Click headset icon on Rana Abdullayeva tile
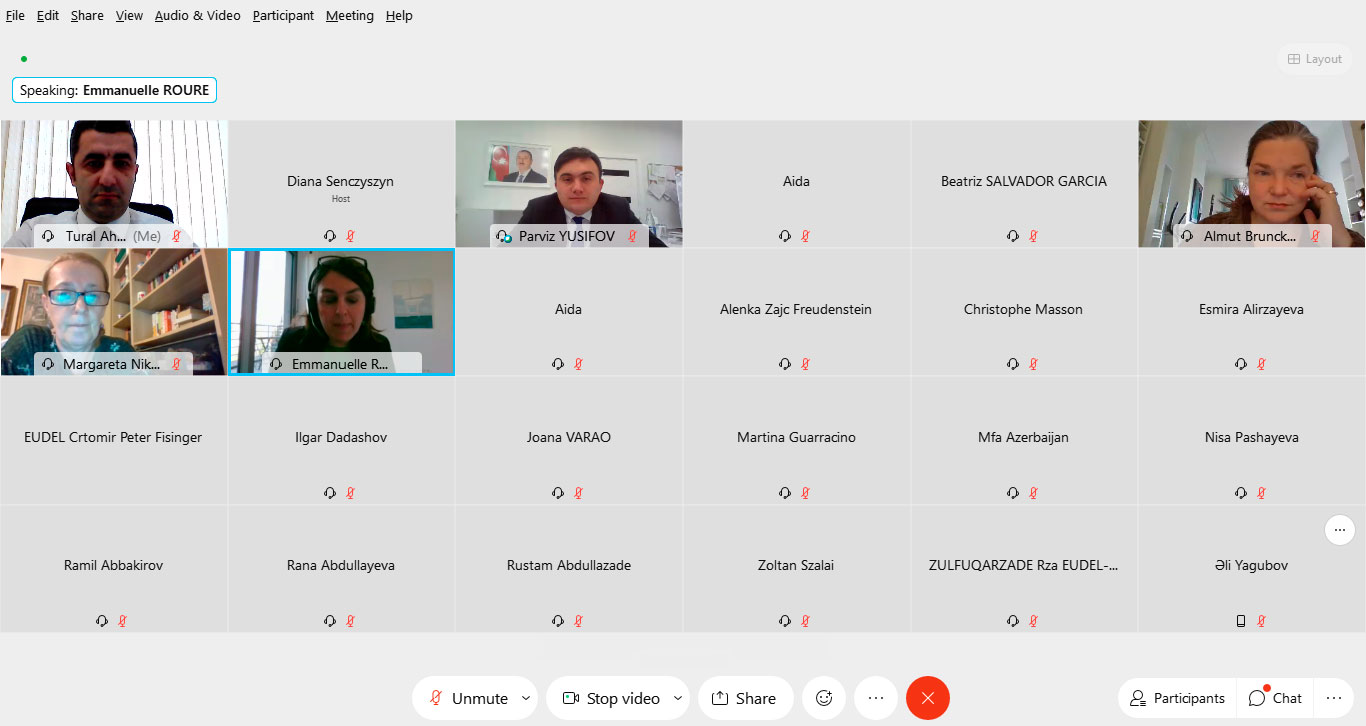Image resolution: width=1366 pixels, height=726 pixels. pyautogui.click(x=330, y=620)
